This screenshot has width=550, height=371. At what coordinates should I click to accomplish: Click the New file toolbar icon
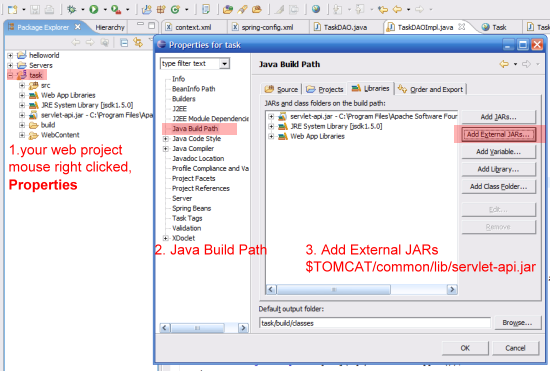tap(13, 9)
